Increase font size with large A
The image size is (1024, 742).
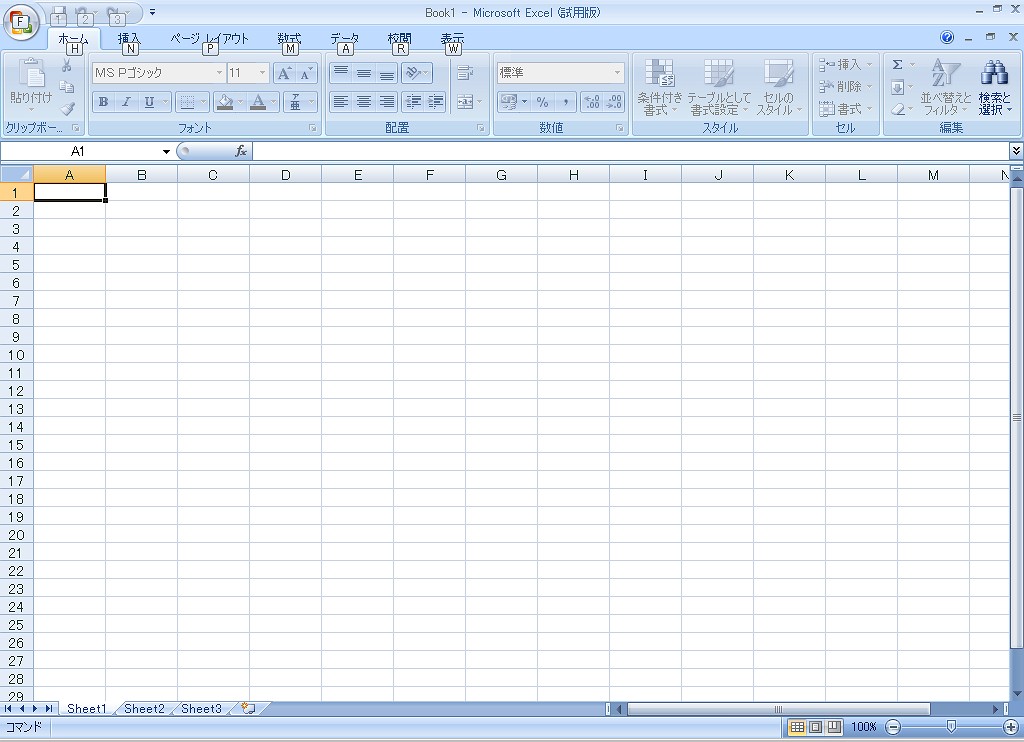tap(284, 73)
